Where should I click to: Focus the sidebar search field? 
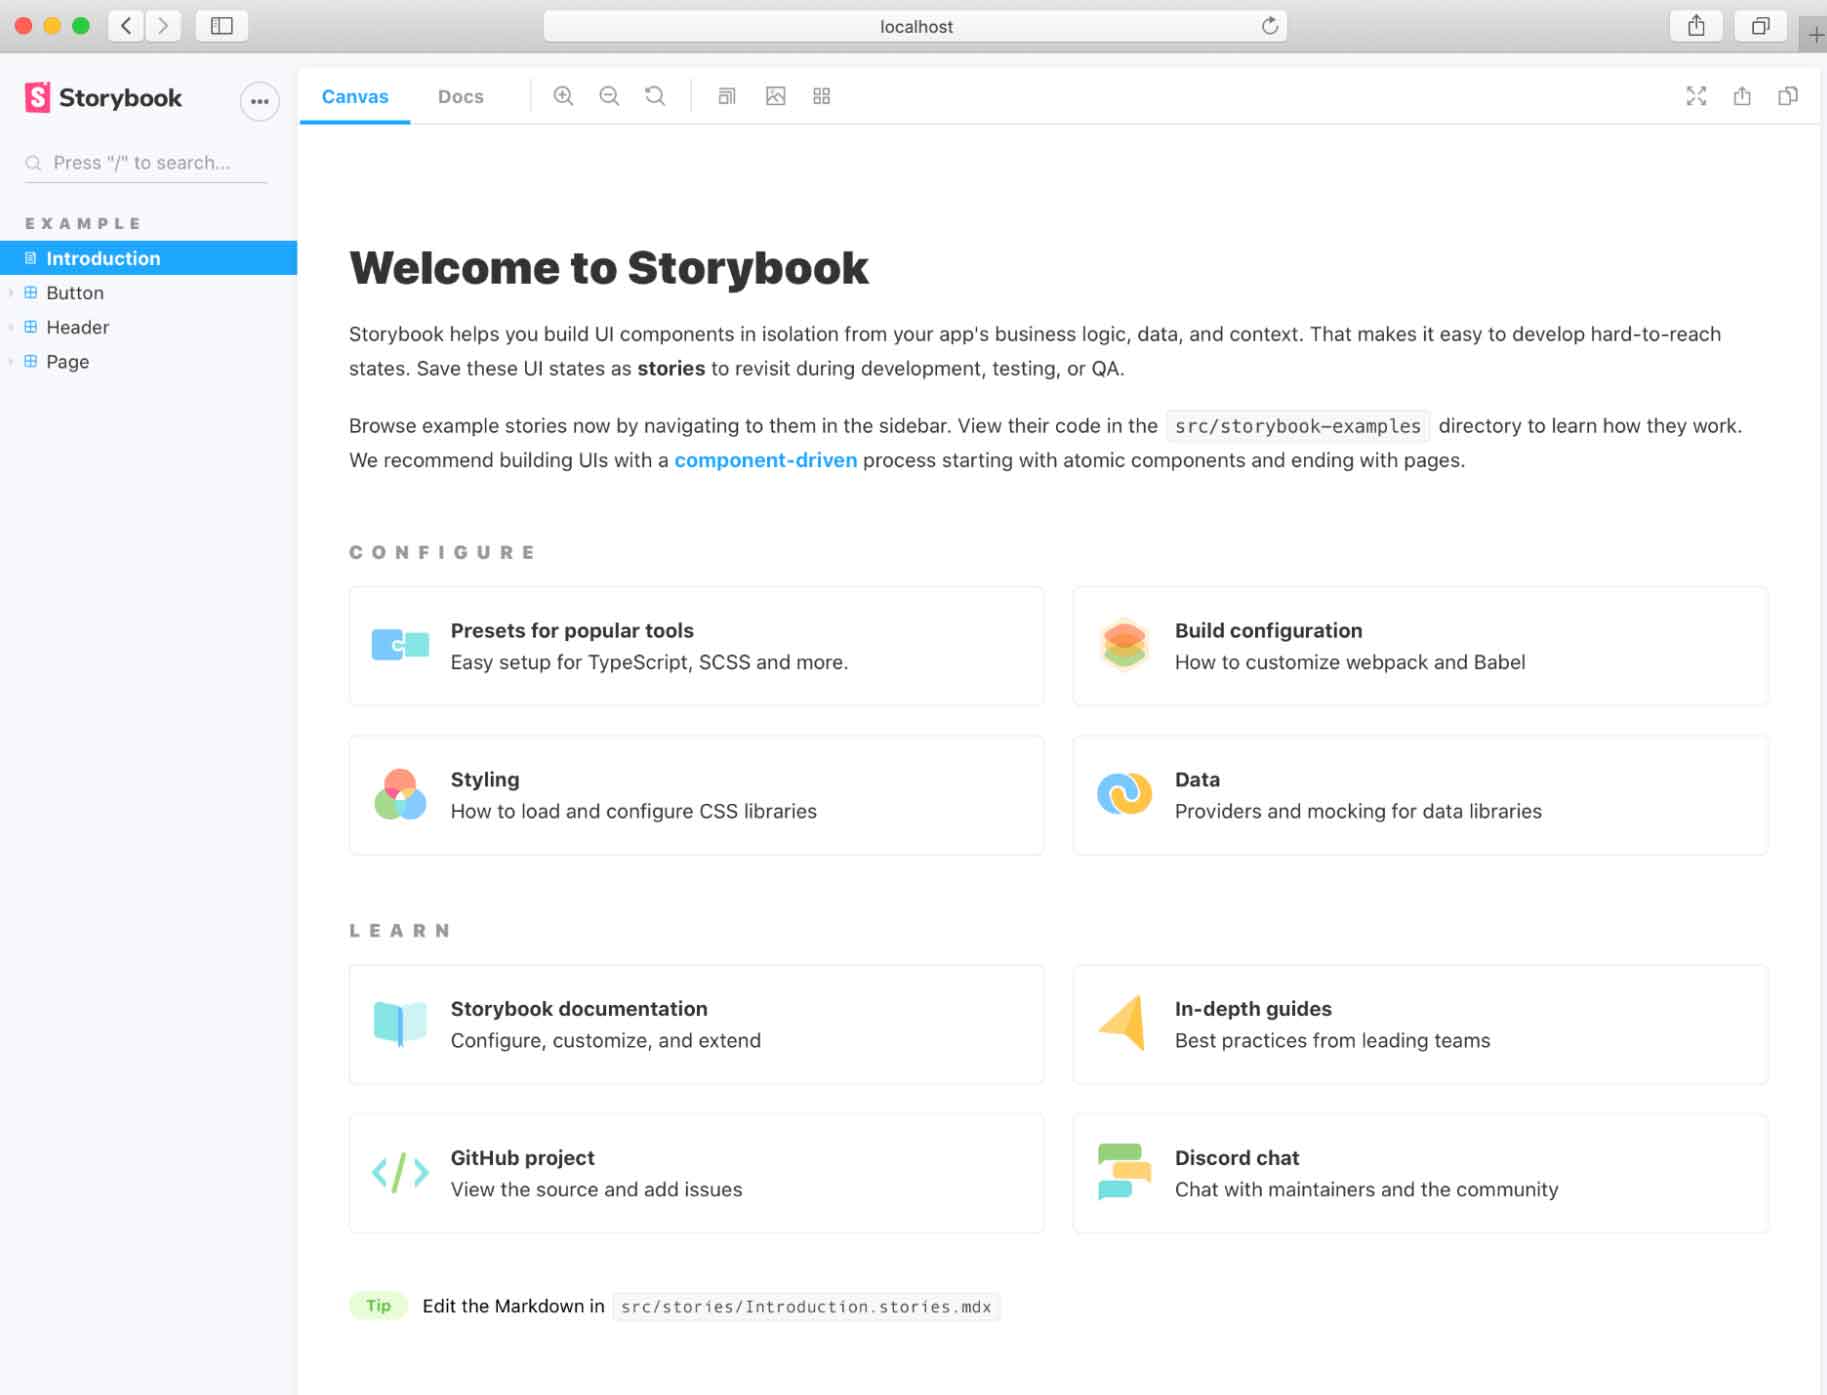click(x=146, y=163)
